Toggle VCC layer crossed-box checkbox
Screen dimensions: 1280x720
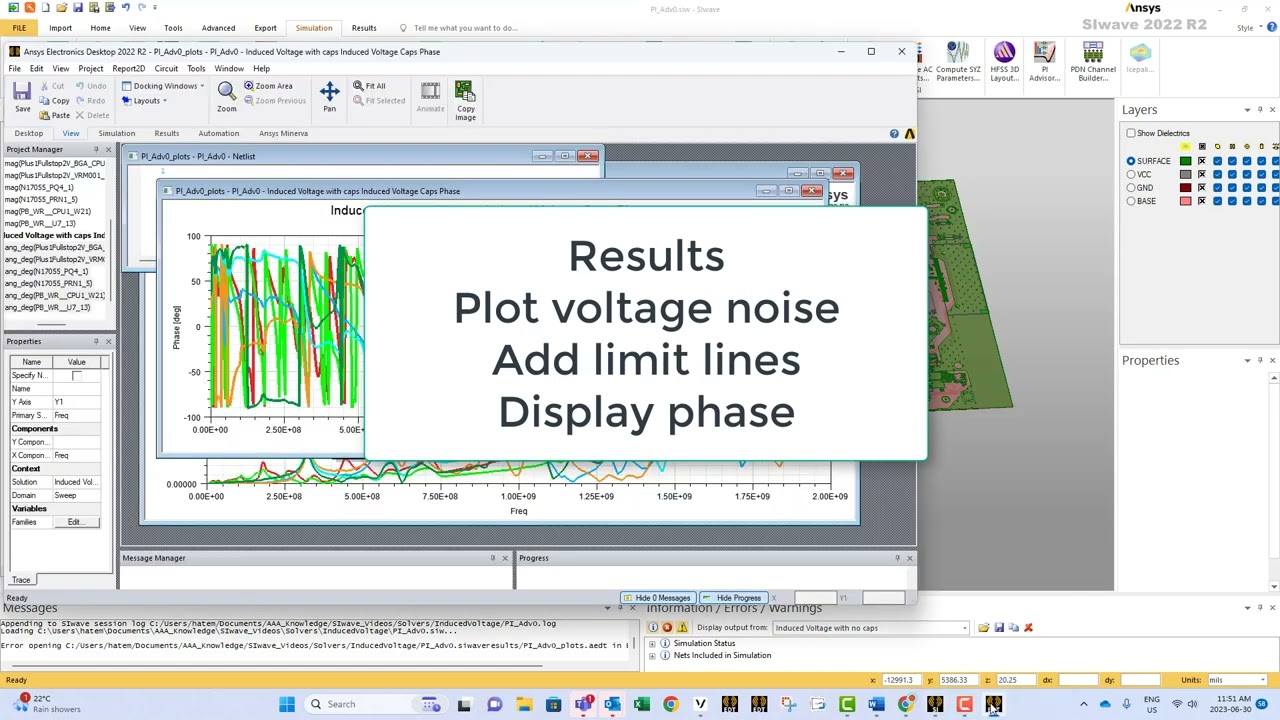pyautogui.click(x=1202, y=174)
